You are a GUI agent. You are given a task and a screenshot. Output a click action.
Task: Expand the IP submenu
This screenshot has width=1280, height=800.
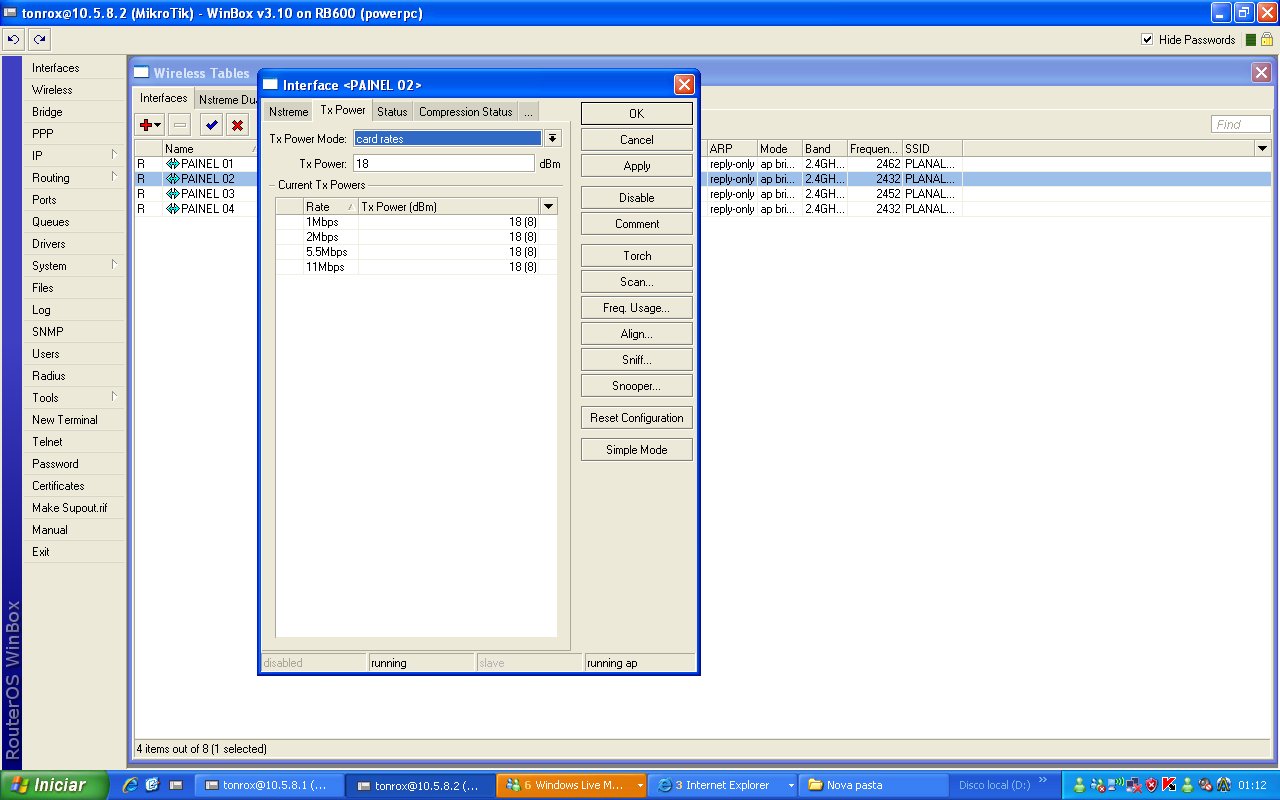[x=114, y=155]
